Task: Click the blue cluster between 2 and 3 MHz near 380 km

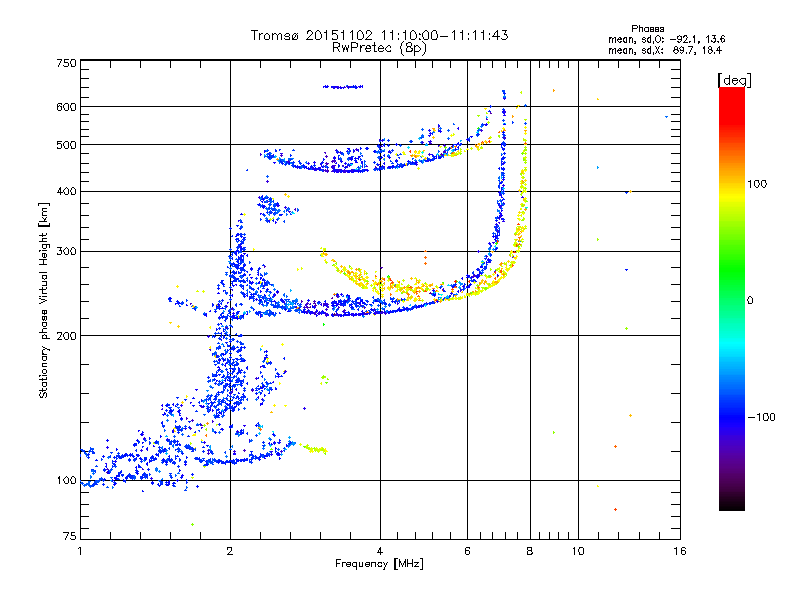Action: click(x=276, y=208)
